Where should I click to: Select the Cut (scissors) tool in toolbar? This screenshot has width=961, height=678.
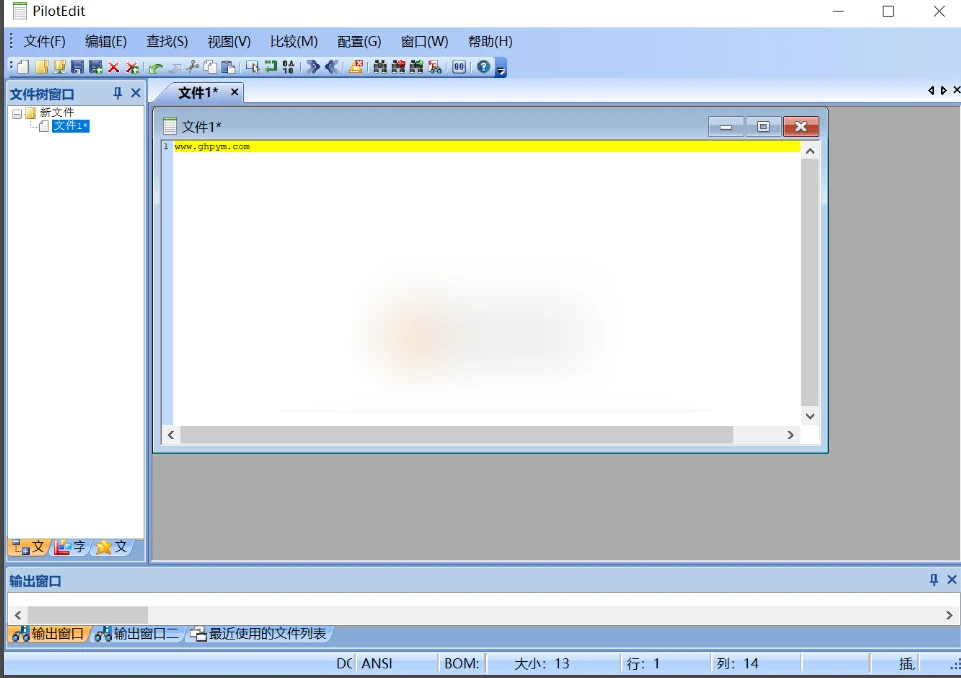[x=194, y=67]
